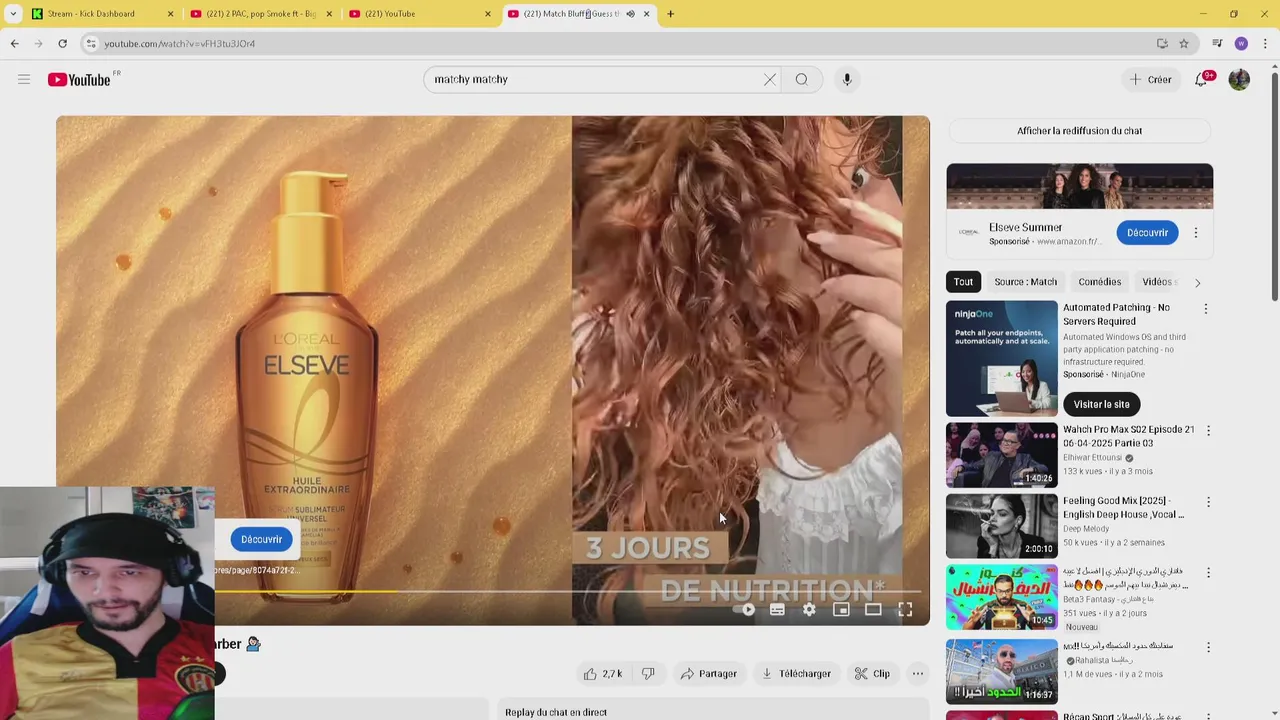Screen dimensions: 1280x720
Task: Download the video via Télécharger
Action: 796,673
